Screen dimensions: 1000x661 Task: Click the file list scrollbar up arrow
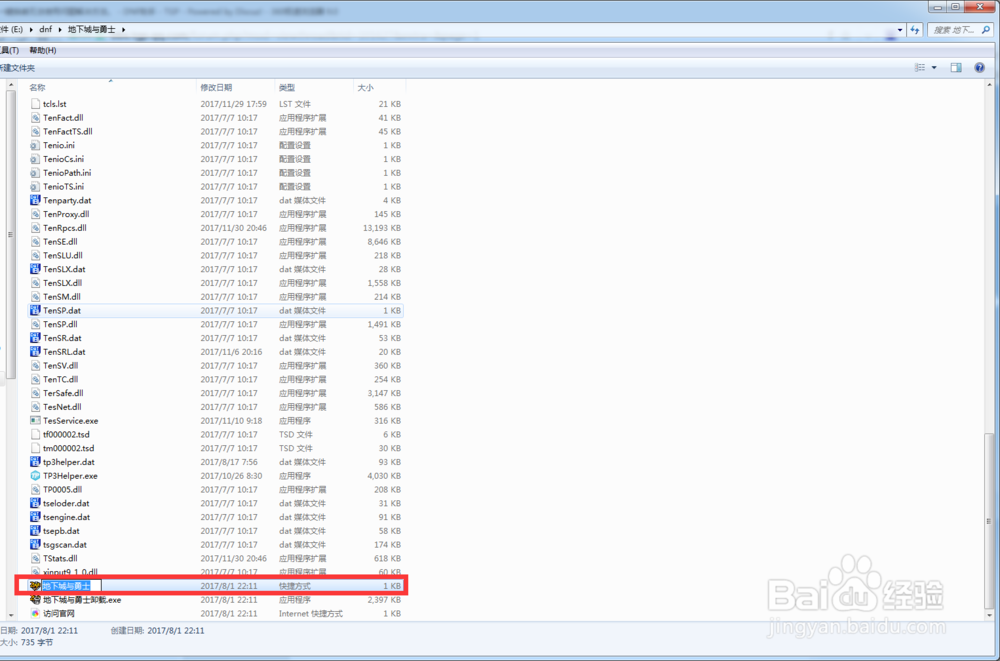pyautogui.click(x=989, y=85)
